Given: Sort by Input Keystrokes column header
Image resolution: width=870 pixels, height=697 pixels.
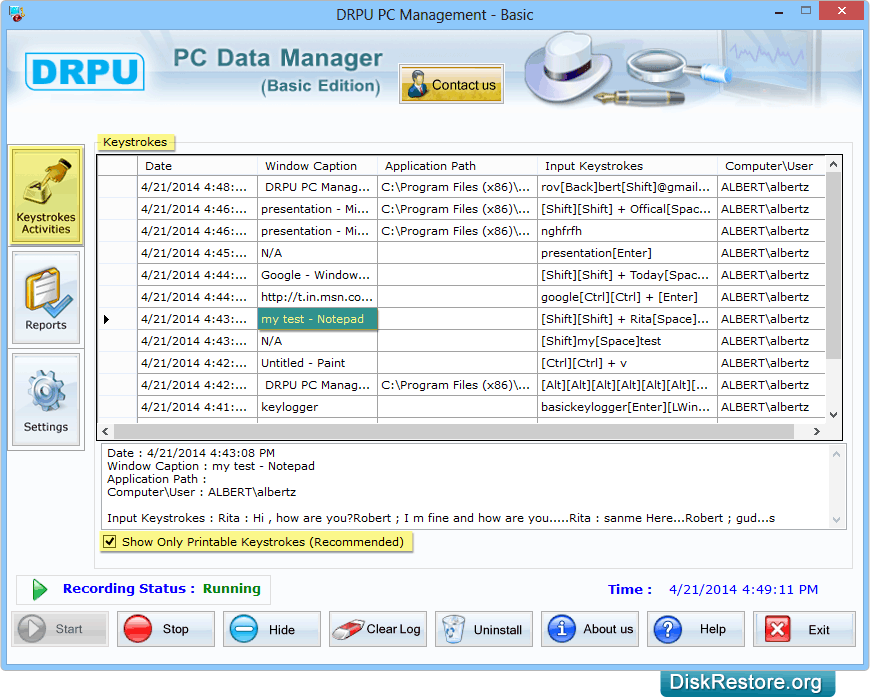Looking at the screenshot, I should [627, 166].
